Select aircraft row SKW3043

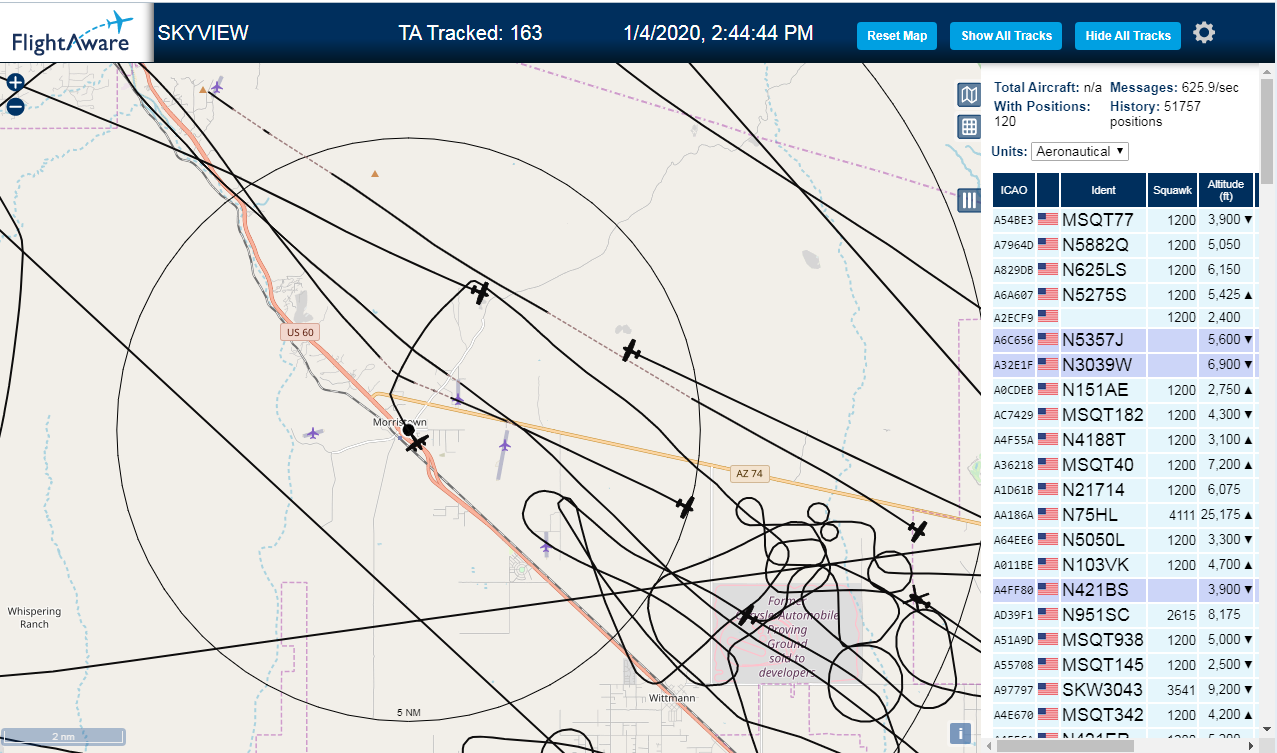[x=1124, y=690]
